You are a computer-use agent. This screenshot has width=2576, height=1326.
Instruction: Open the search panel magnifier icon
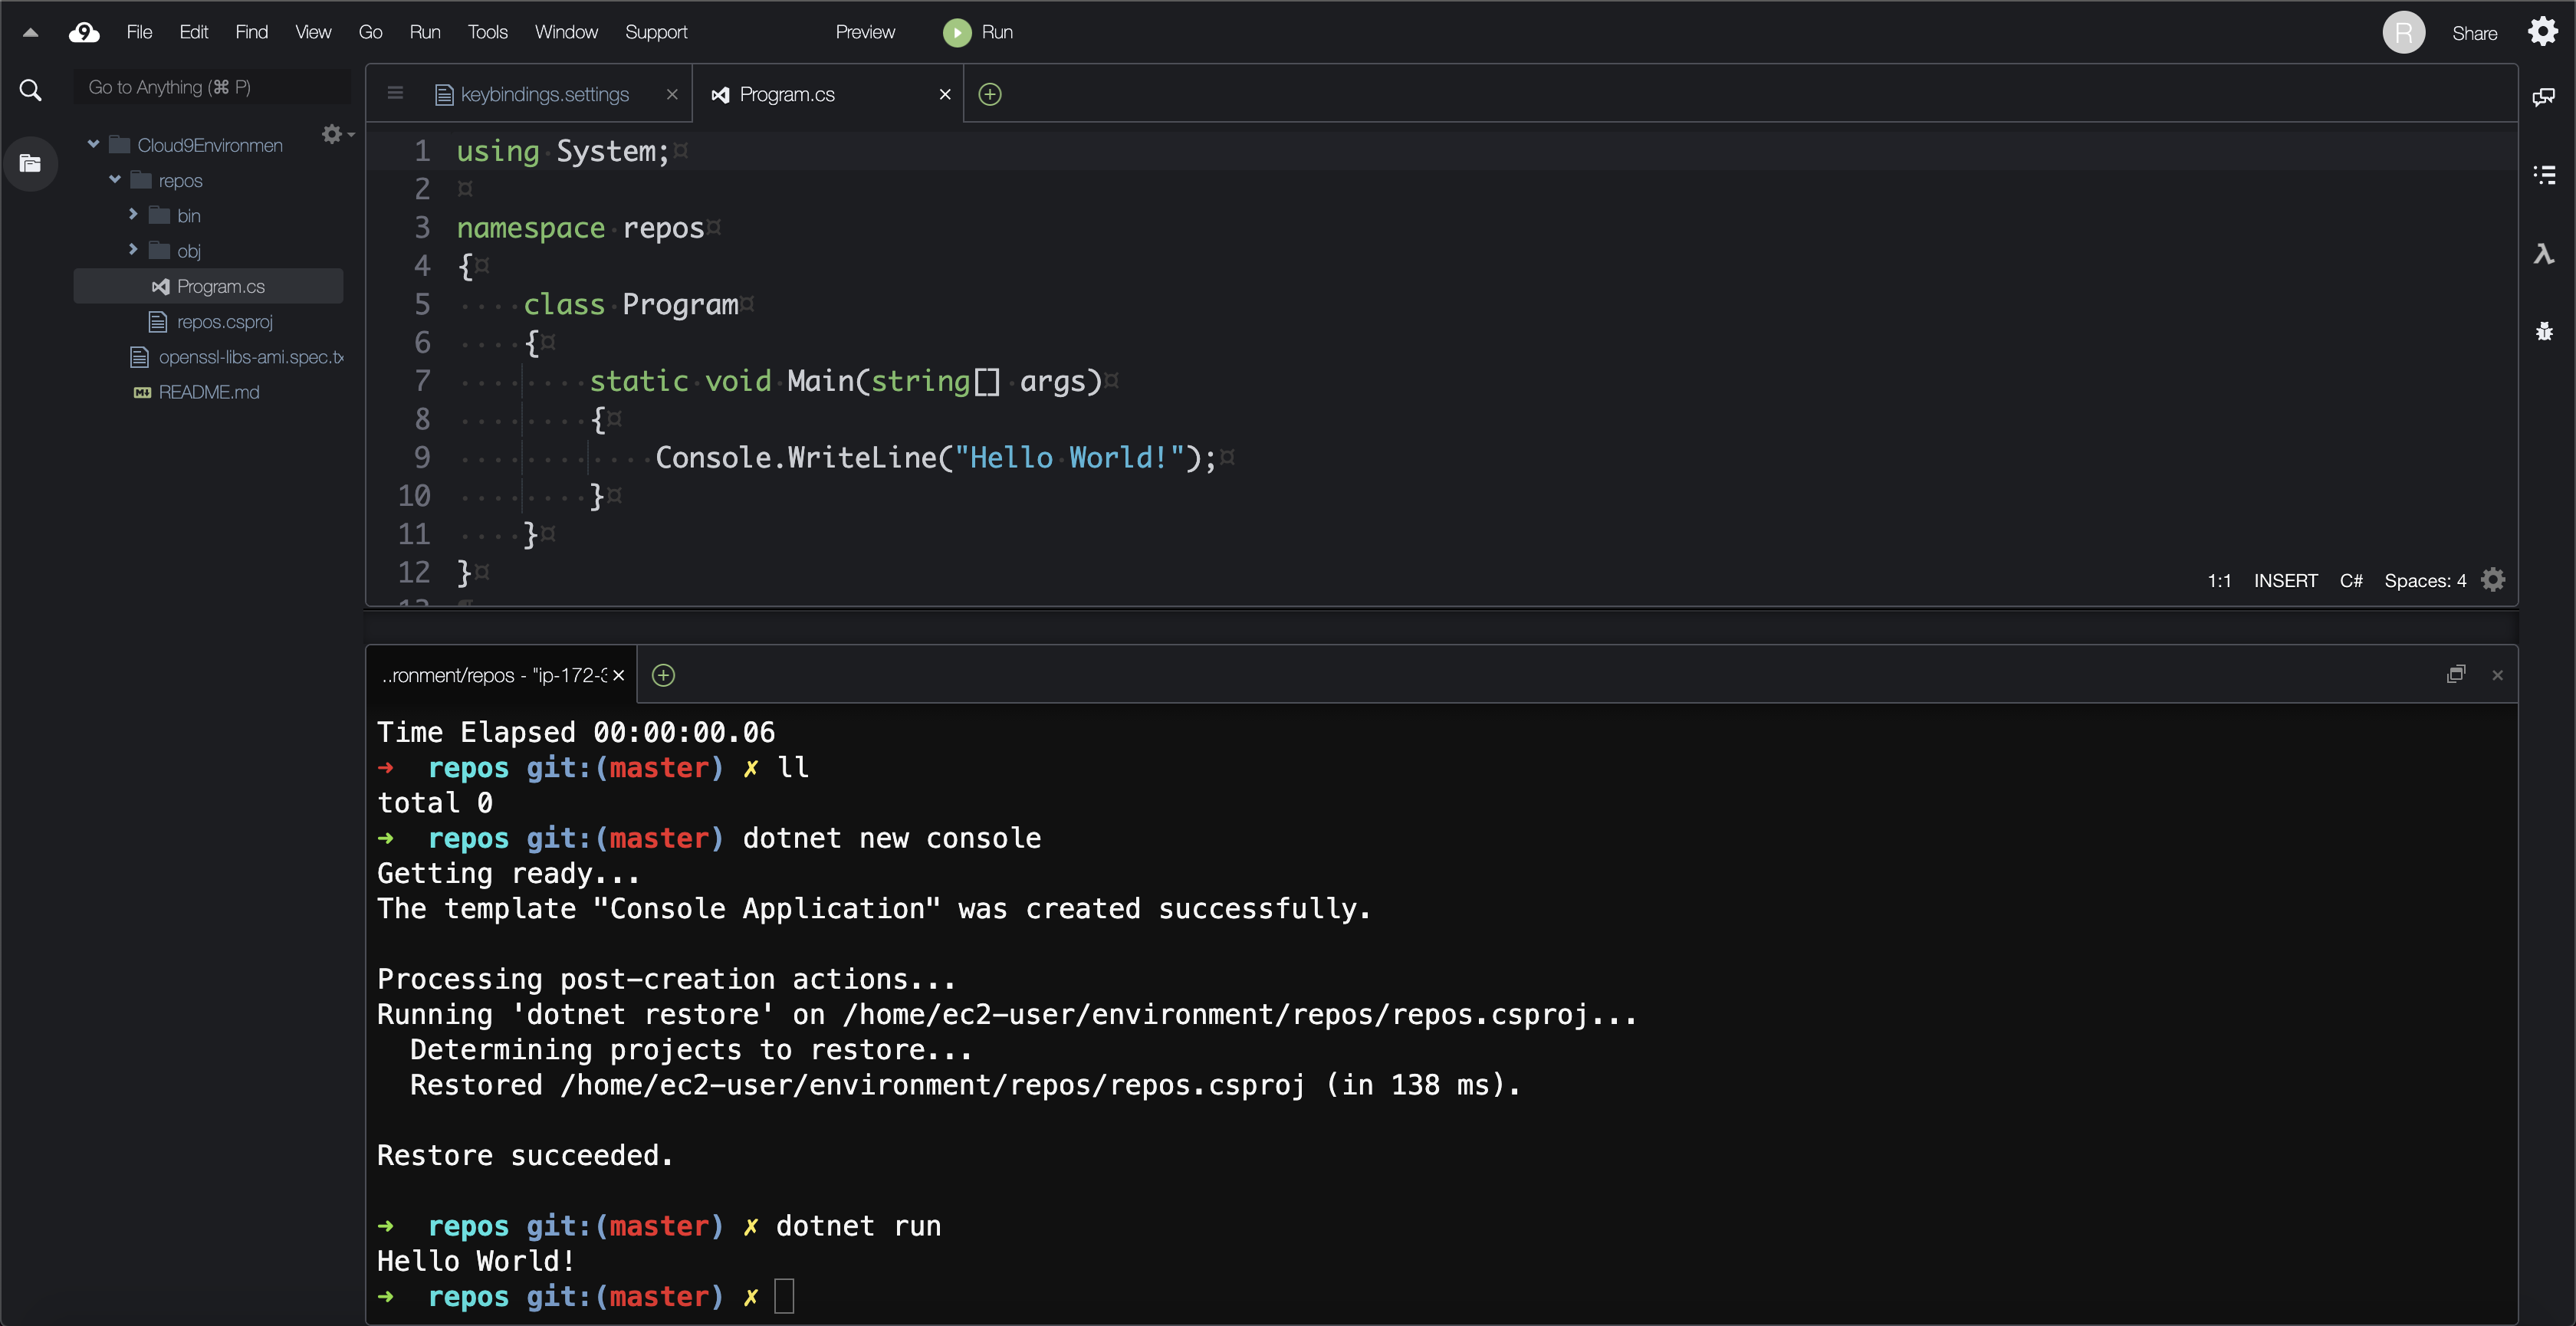[x=31, y=91]
